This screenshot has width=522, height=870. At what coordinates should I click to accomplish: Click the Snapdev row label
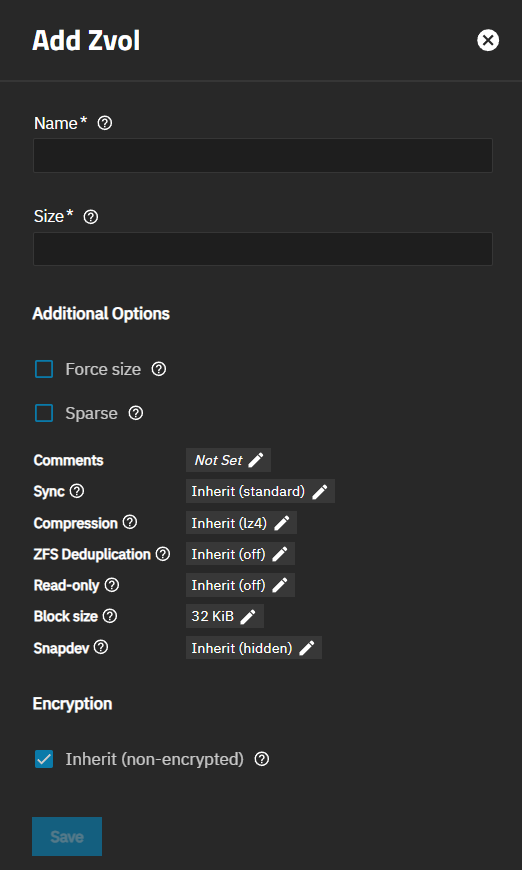tap(61, 648)
